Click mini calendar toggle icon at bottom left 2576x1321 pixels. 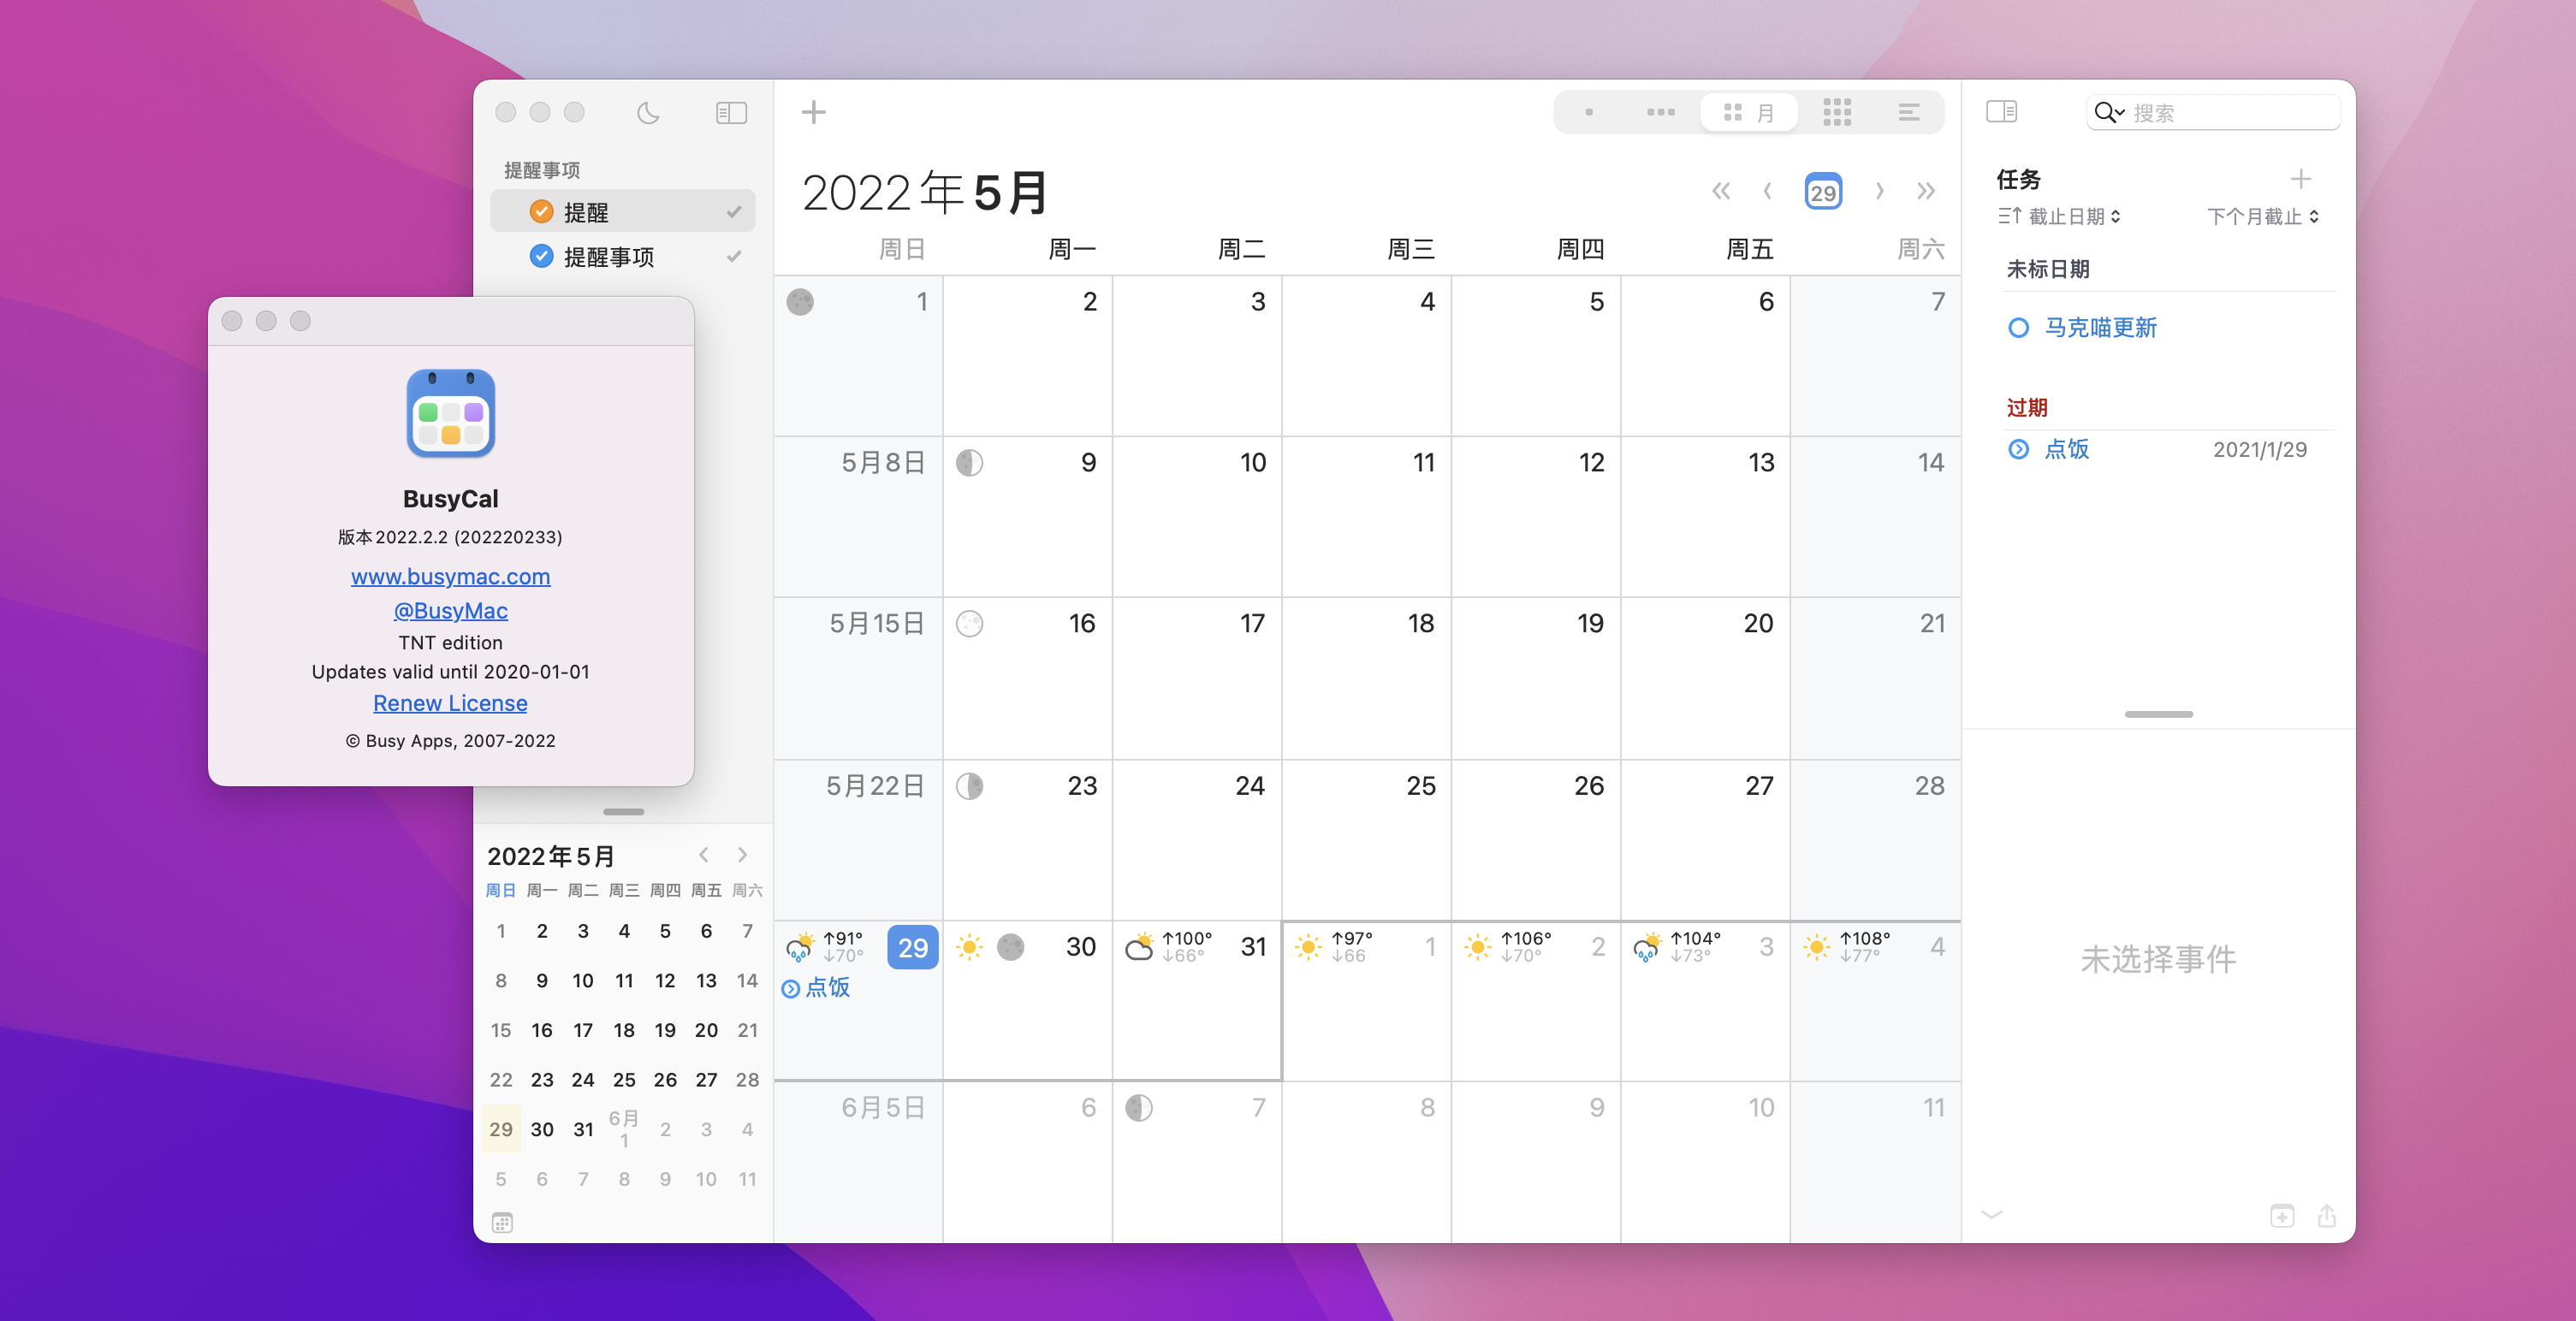(502, 1222)
